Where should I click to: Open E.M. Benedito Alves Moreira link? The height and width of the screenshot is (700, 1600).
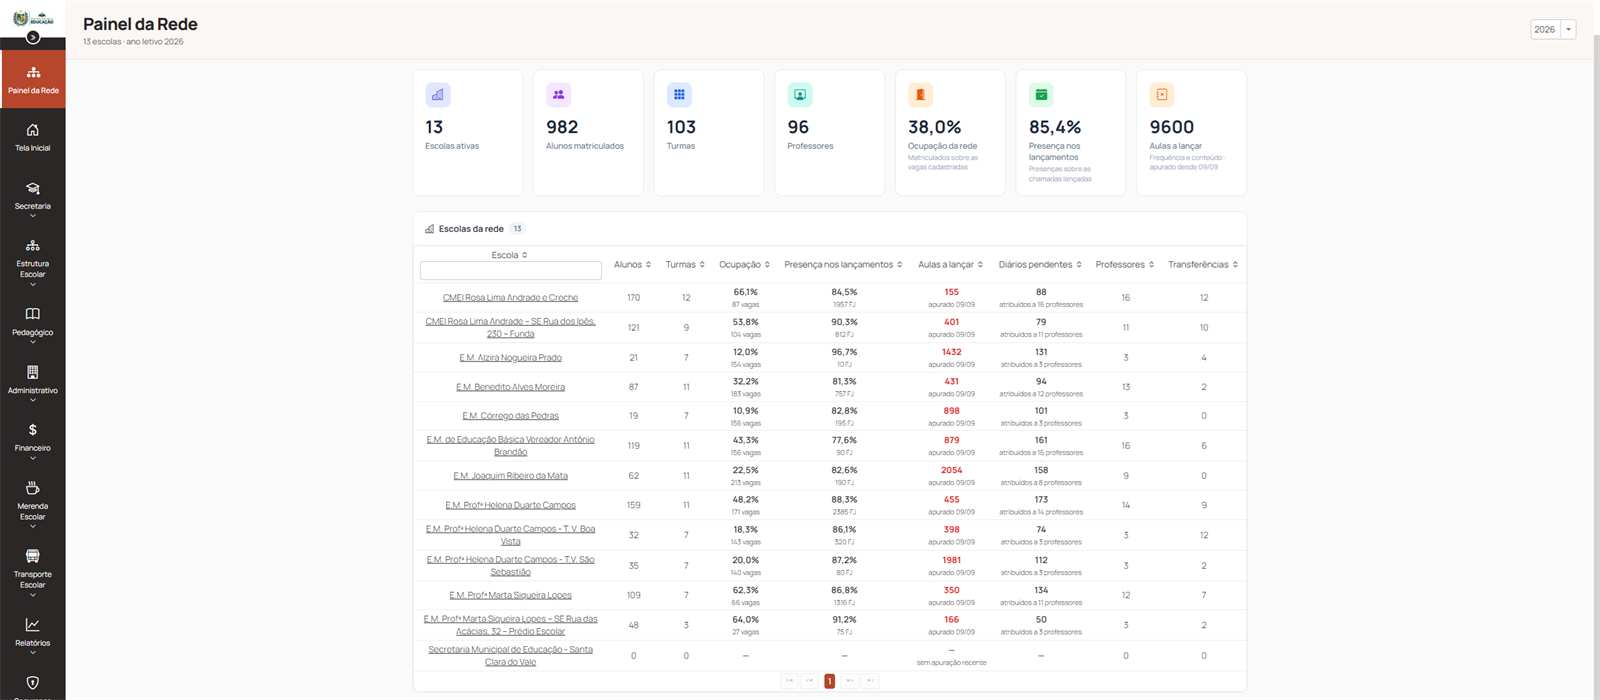tap(511, 387)
